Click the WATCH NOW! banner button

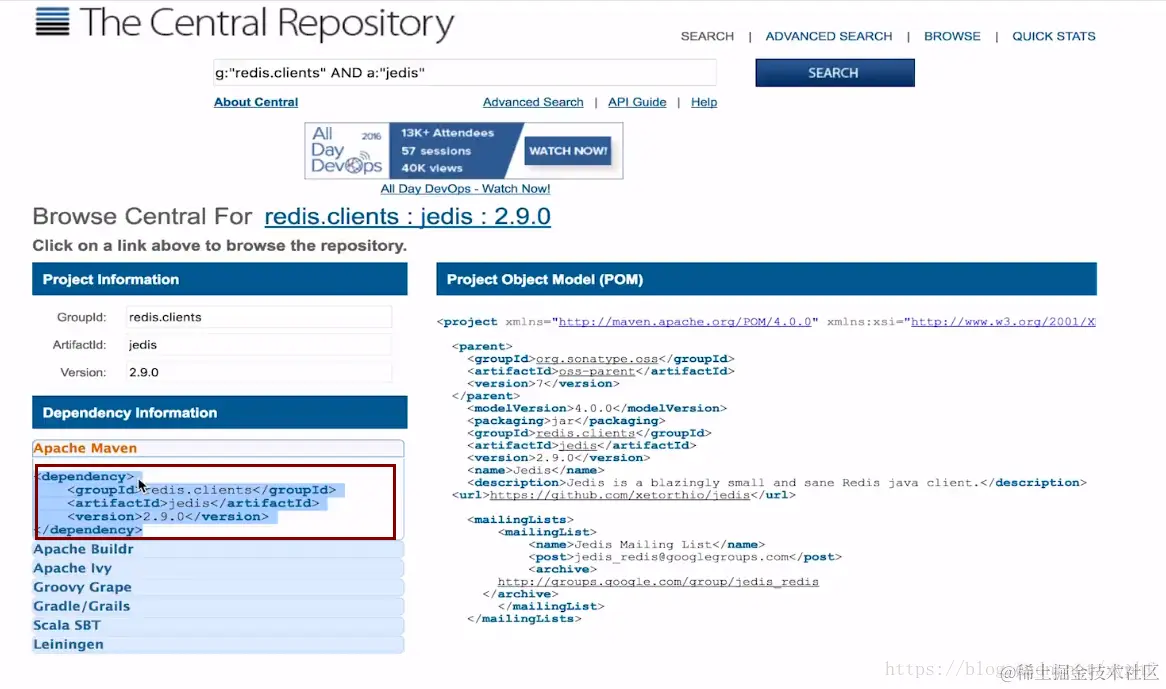[568, 151]
